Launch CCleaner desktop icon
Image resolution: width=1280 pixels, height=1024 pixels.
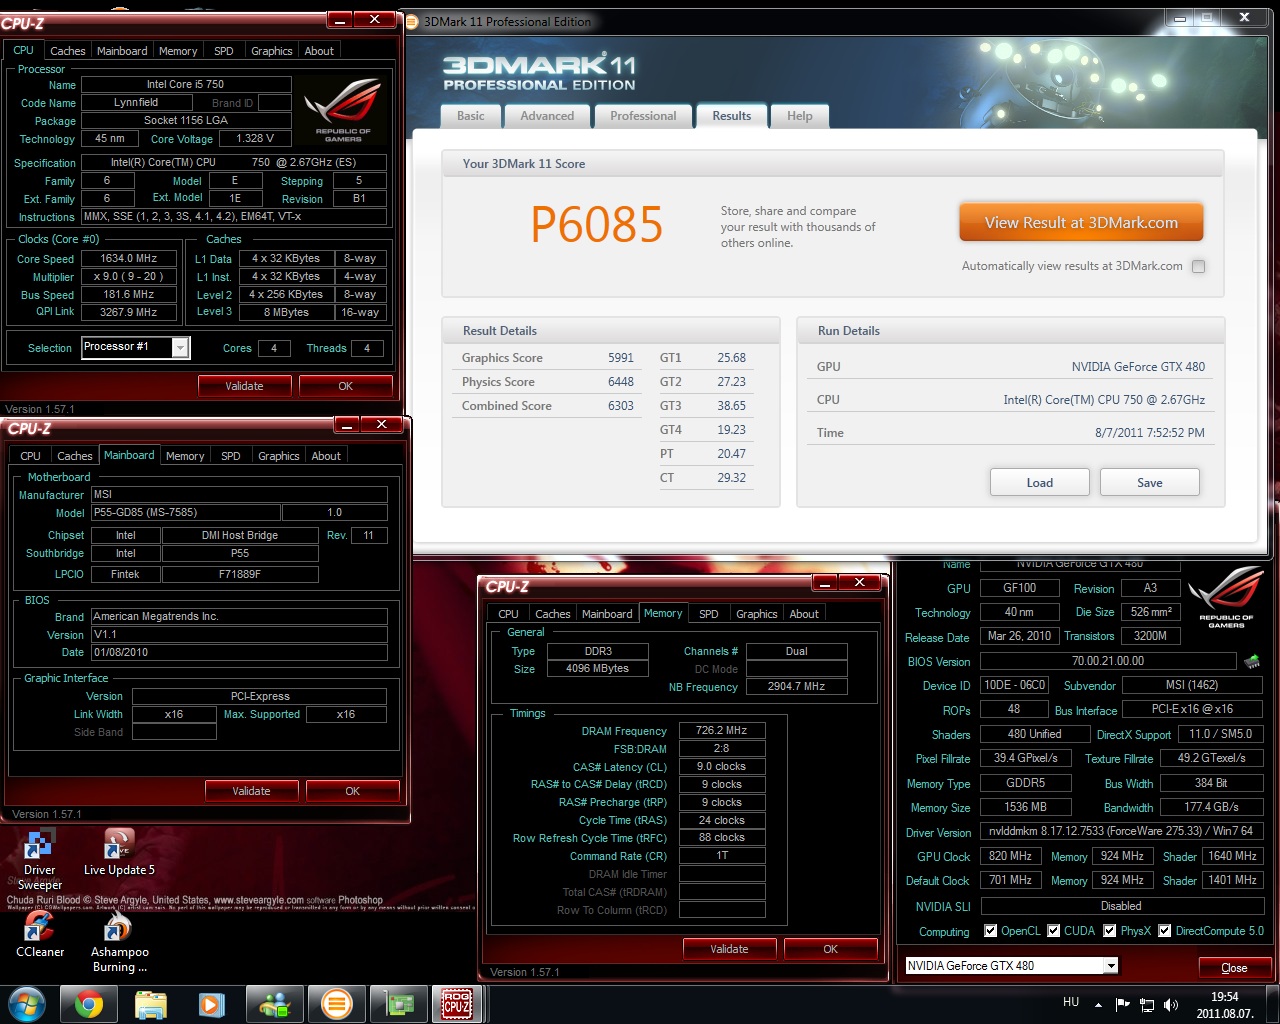[x=39, y=934]
